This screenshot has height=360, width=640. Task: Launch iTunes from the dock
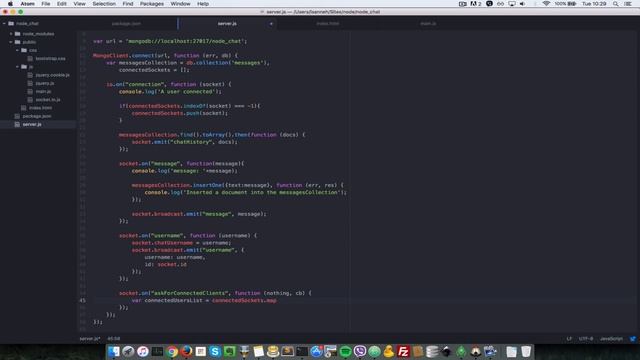143,351
